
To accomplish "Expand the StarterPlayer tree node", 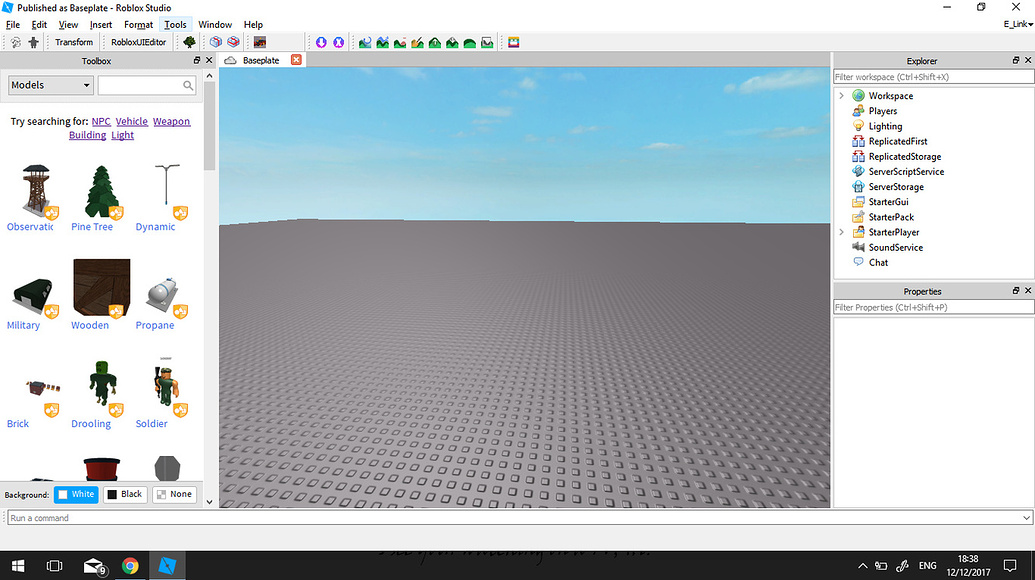I will 842,232.
